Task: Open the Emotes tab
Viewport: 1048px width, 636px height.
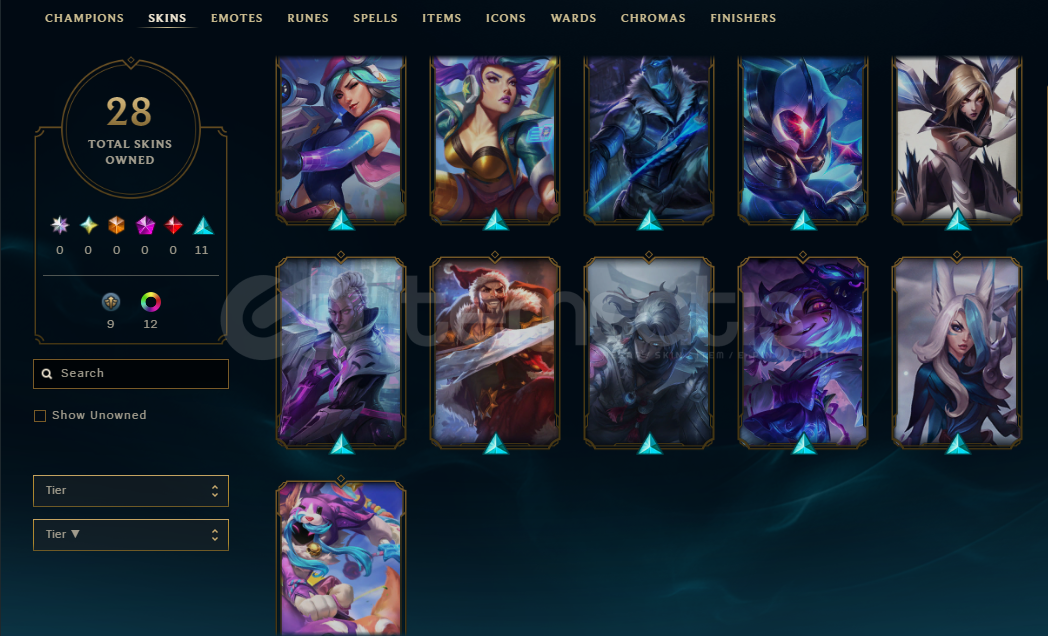Action: tap(237, 18)
